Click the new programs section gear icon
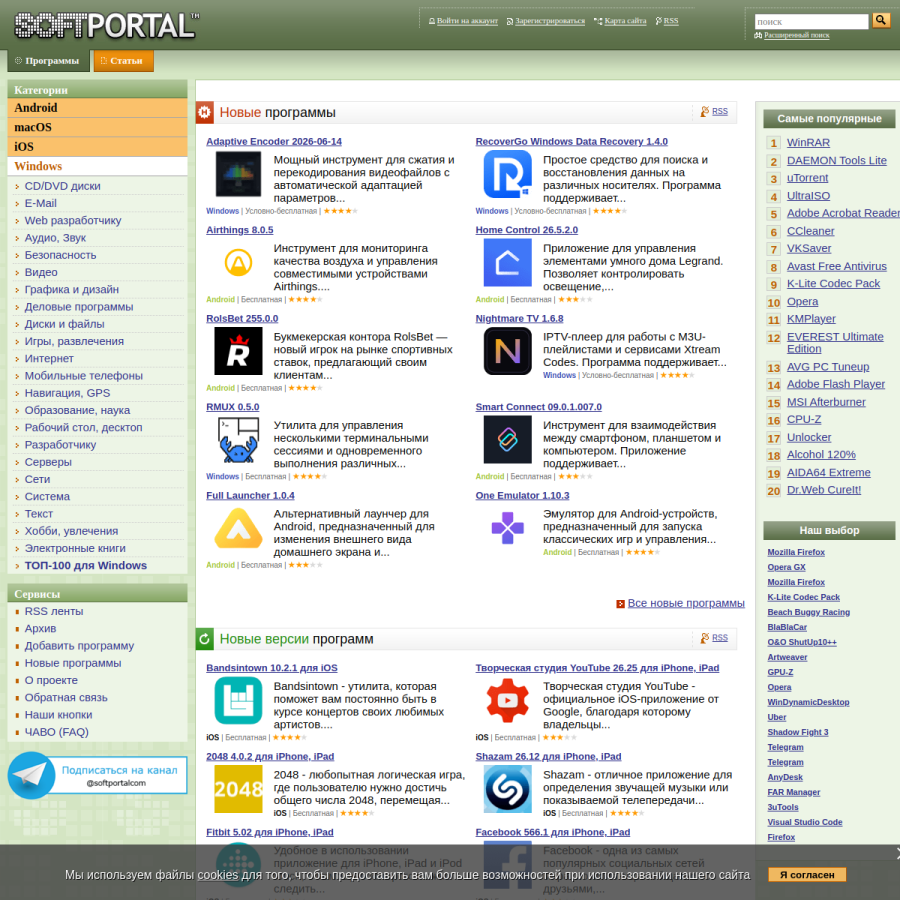This screenshot has width=900, height=900. pyautogui.click(x=204, y=112)
